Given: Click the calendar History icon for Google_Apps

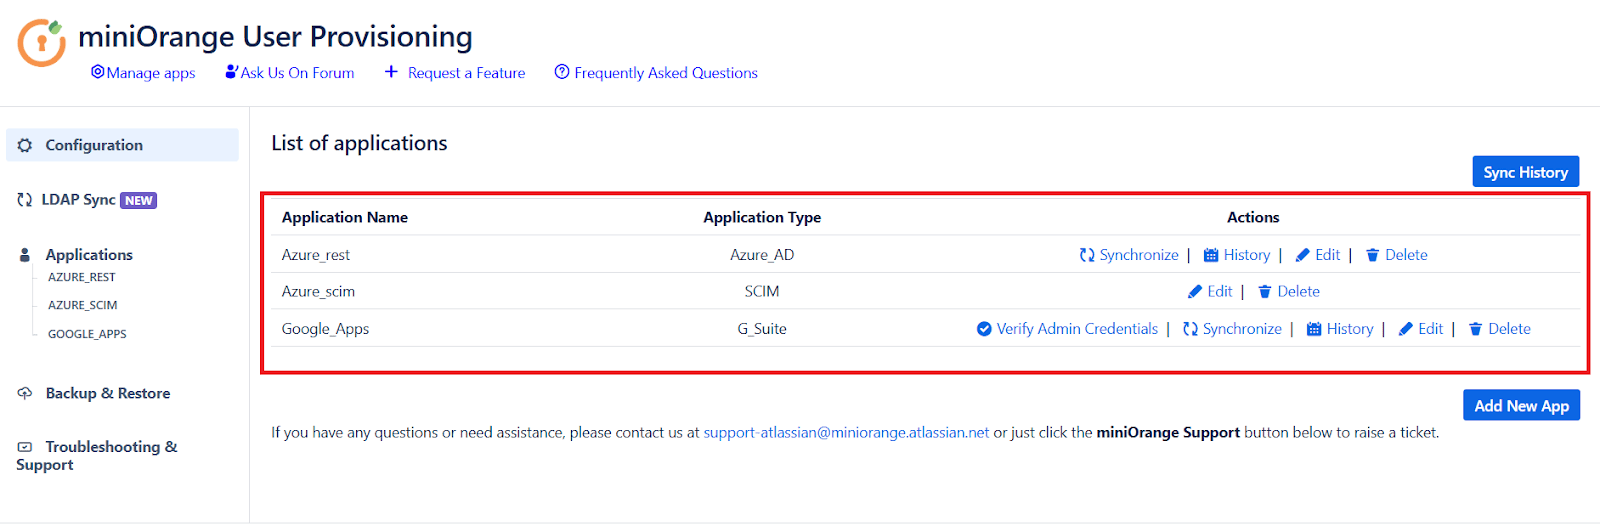Looking at the screenshot, I should pyautogui.click(x=1314, y=329).
